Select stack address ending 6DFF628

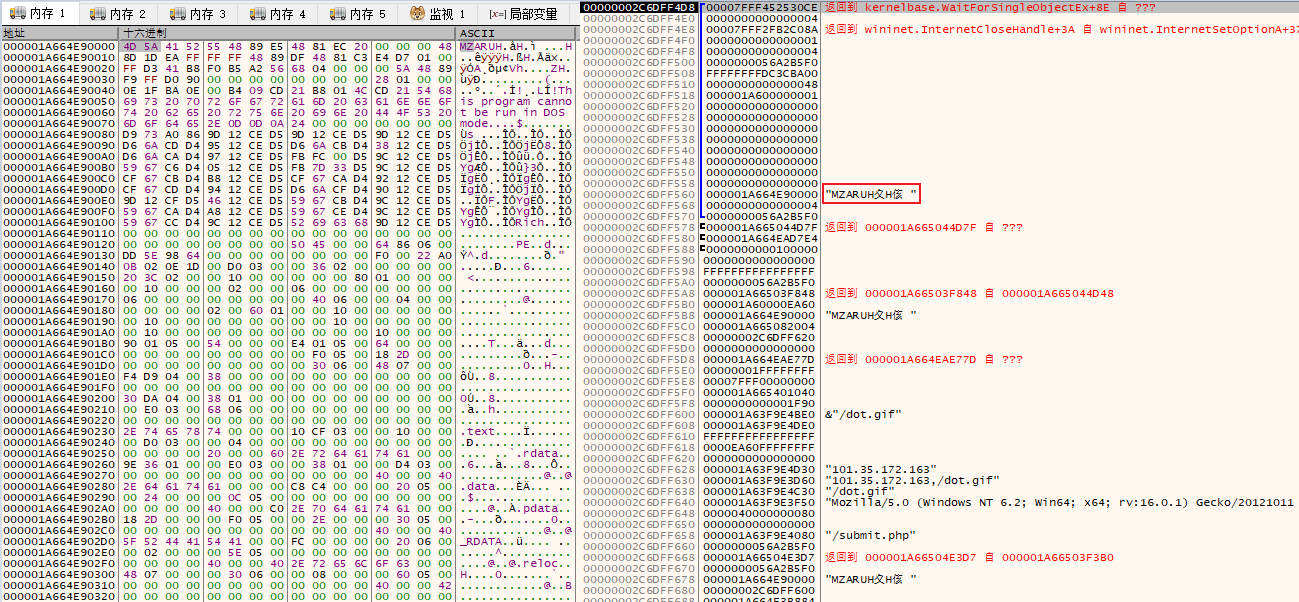pyautogui.click(x=638, y=469)
